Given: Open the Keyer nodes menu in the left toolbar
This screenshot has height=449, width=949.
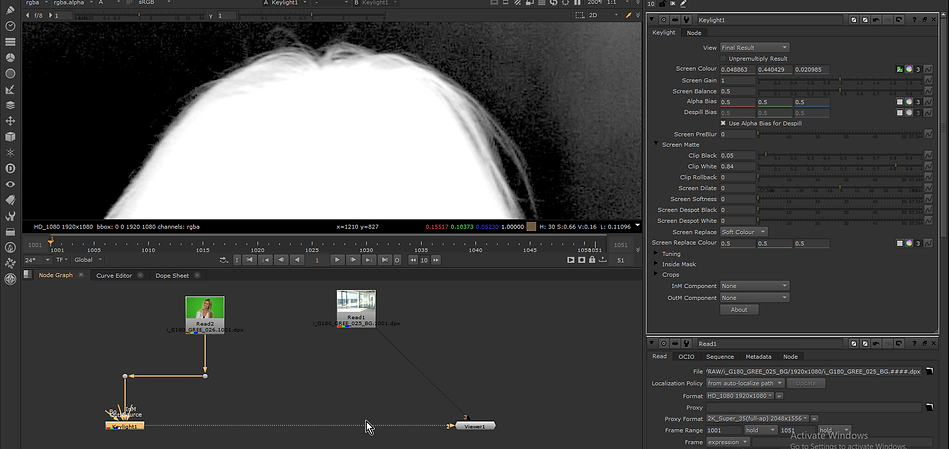Looking at the screenshot, I should 10,90.
